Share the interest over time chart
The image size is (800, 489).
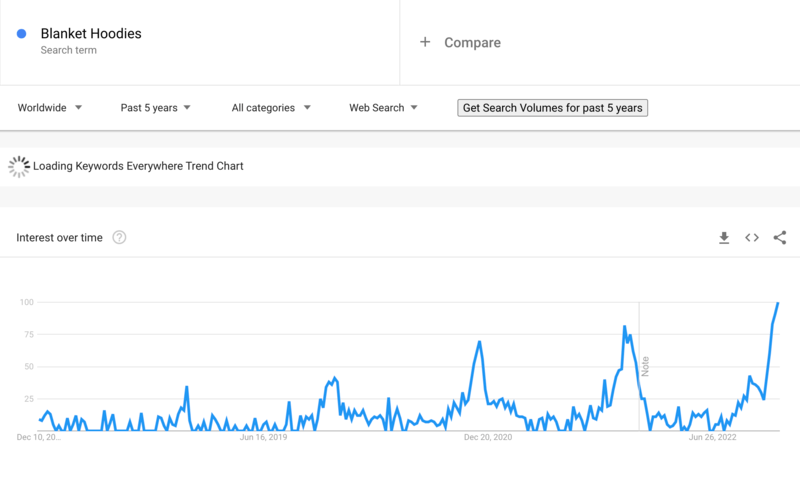click(780, 237)
